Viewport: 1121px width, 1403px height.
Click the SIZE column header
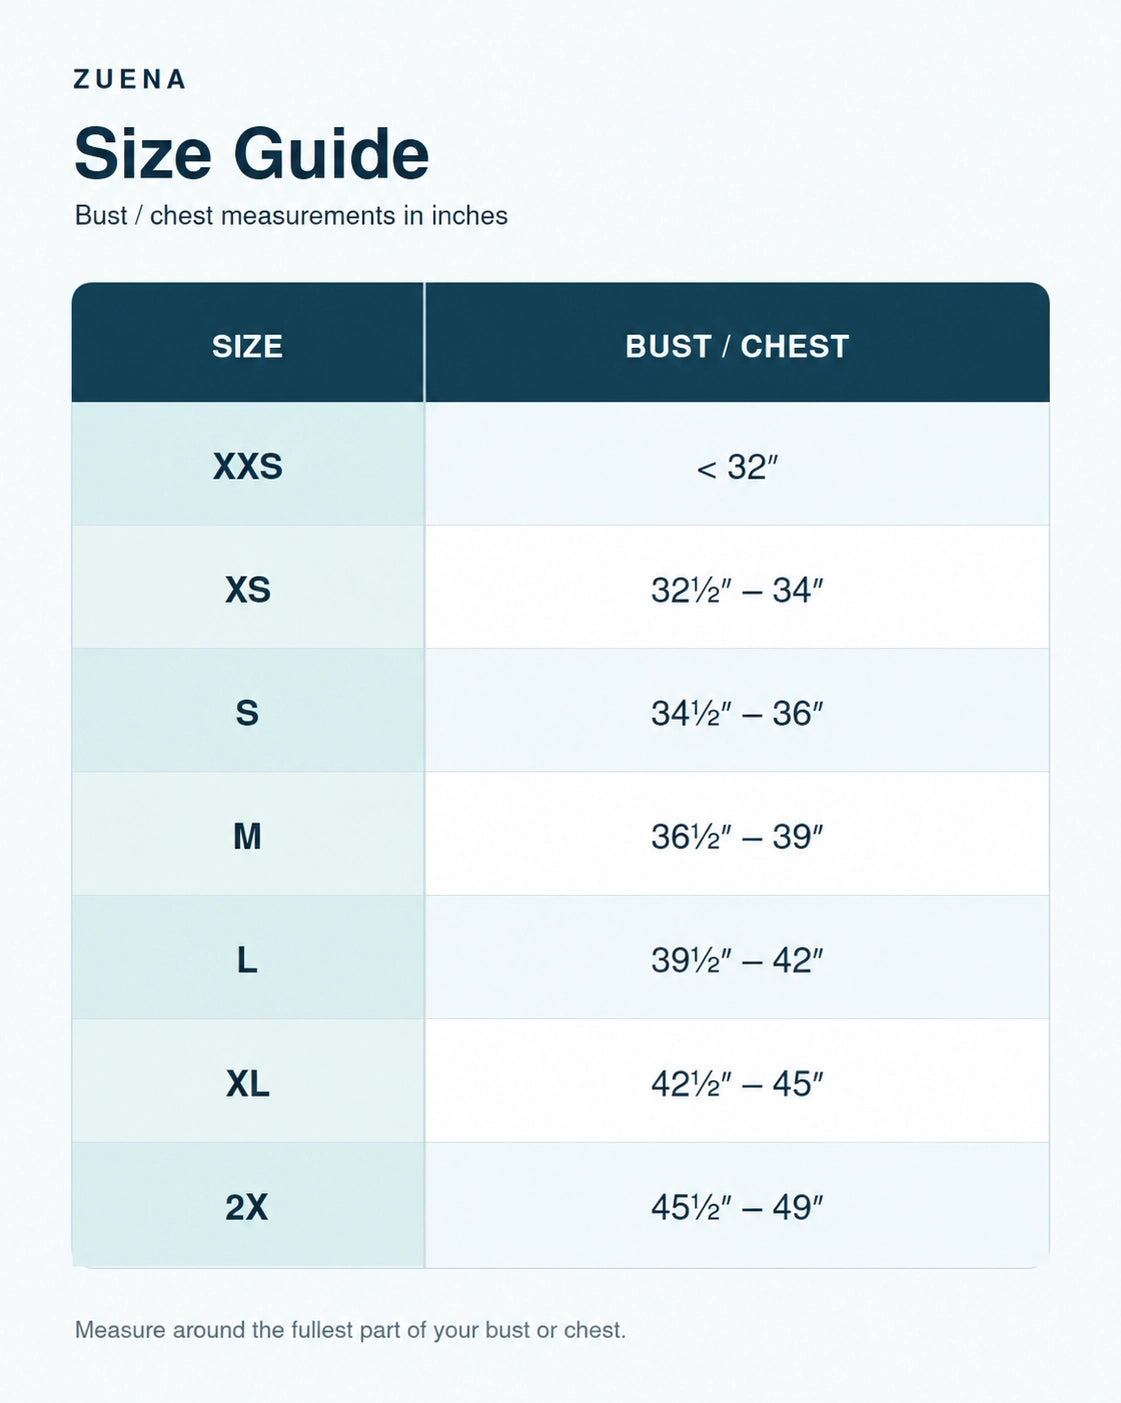tap(248, 343)
